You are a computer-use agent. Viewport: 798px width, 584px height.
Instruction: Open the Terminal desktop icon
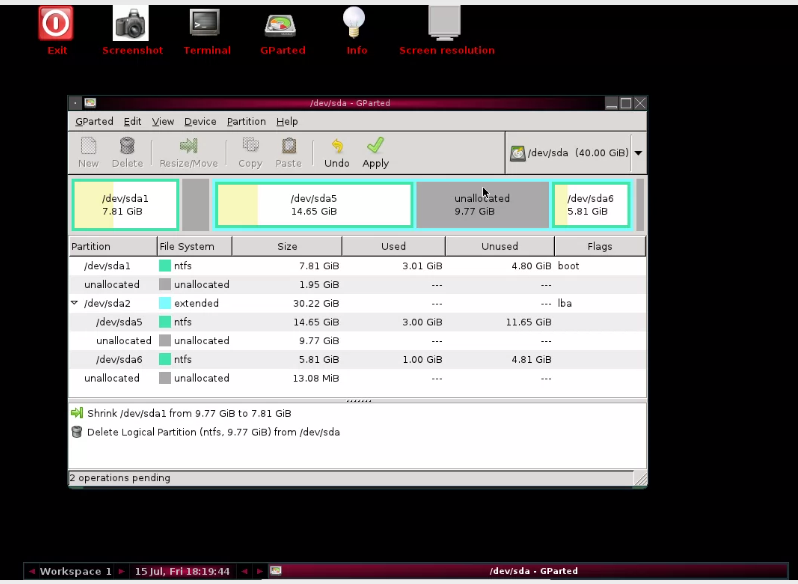click(x=205, y=23)
